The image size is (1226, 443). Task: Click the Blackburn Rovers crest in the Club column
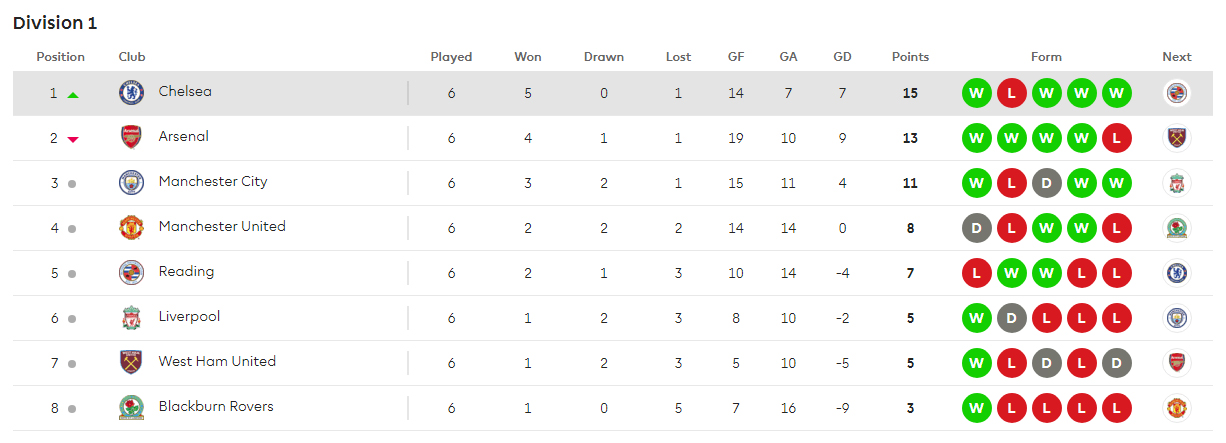click(x=131, y=408)
